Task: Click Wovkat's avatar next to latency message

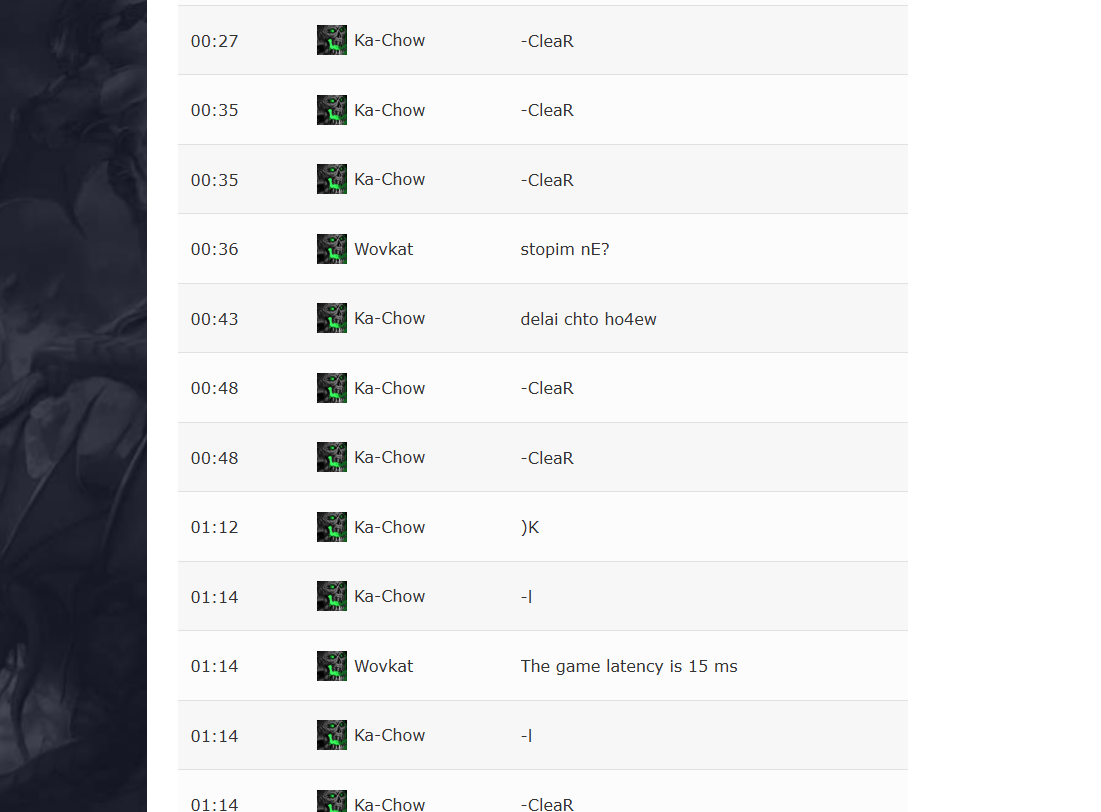Action: tap(331, 666)
